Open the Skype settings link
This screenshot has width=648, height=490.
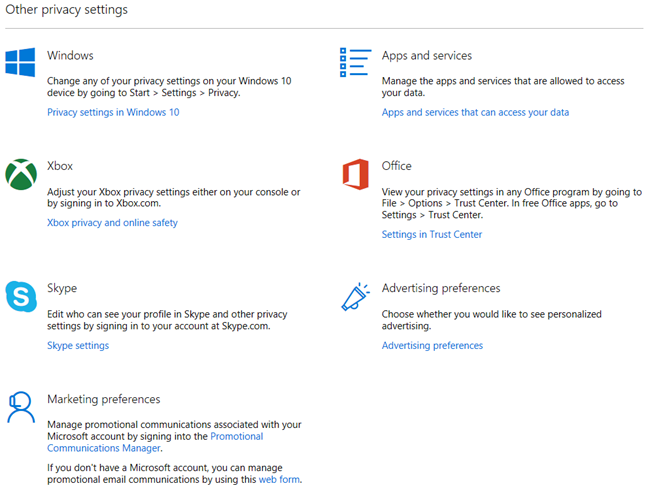[x=78, y=345]
